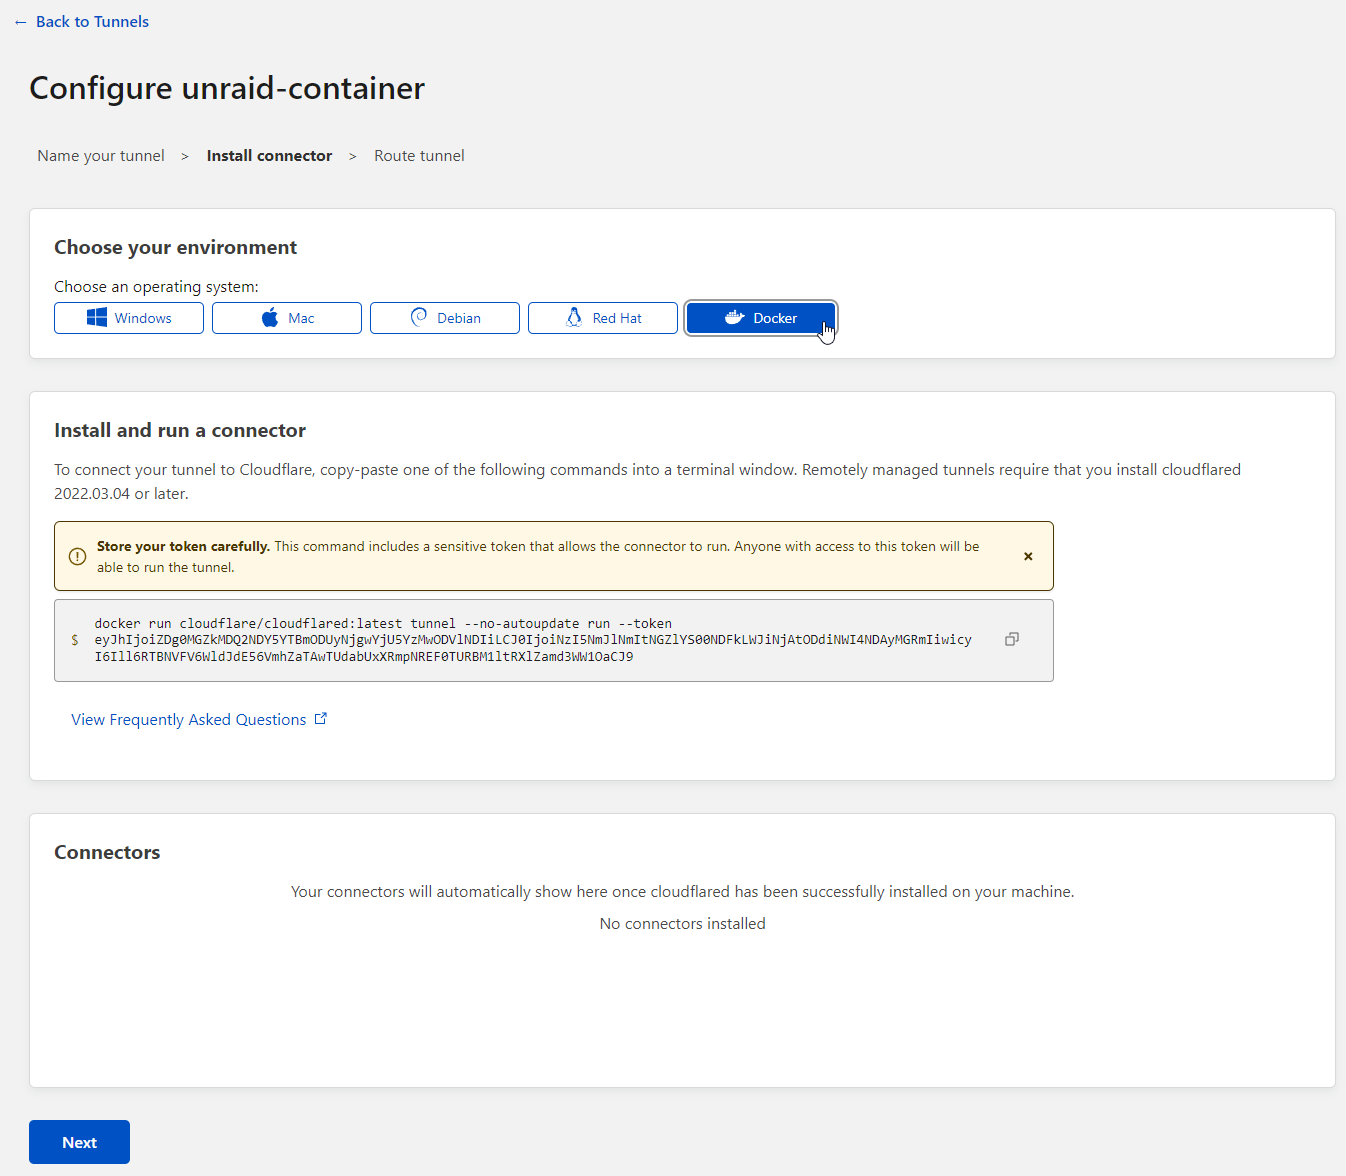
Task: Select the Apple logo for Mac
Action: click(x=270, y=318)
